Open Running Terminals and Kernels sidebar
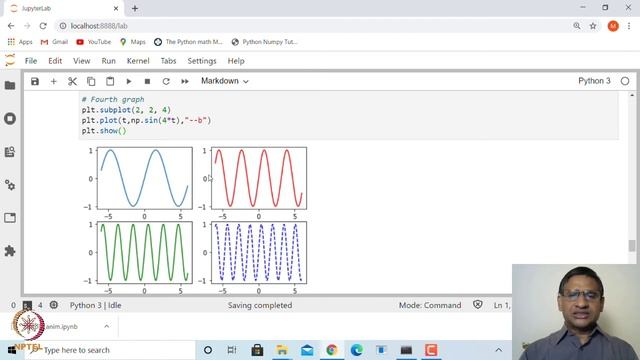Image resolution: width=640 pixels, height=360 pixels. coord(10,119)
